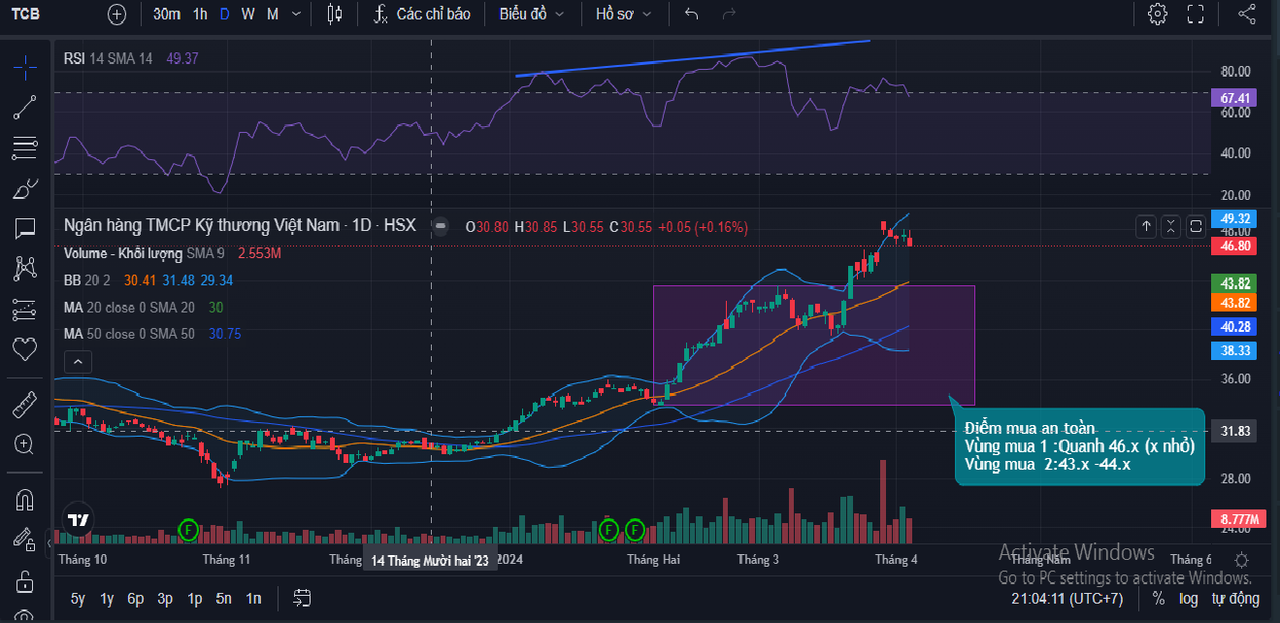Maximize the main chart pane
The width and height of the screenshot is (1280, 623).
[x=1195, y=227]
